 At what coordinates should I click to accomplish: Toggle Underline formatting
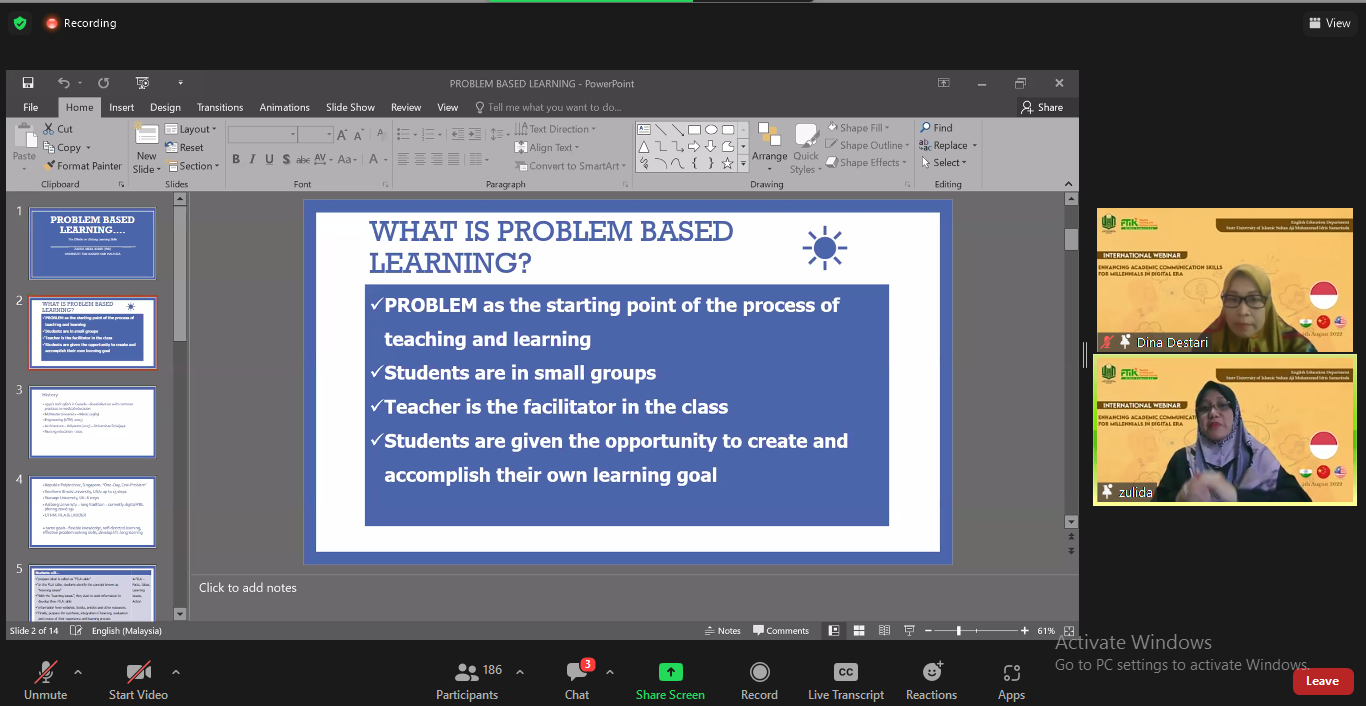270,159
